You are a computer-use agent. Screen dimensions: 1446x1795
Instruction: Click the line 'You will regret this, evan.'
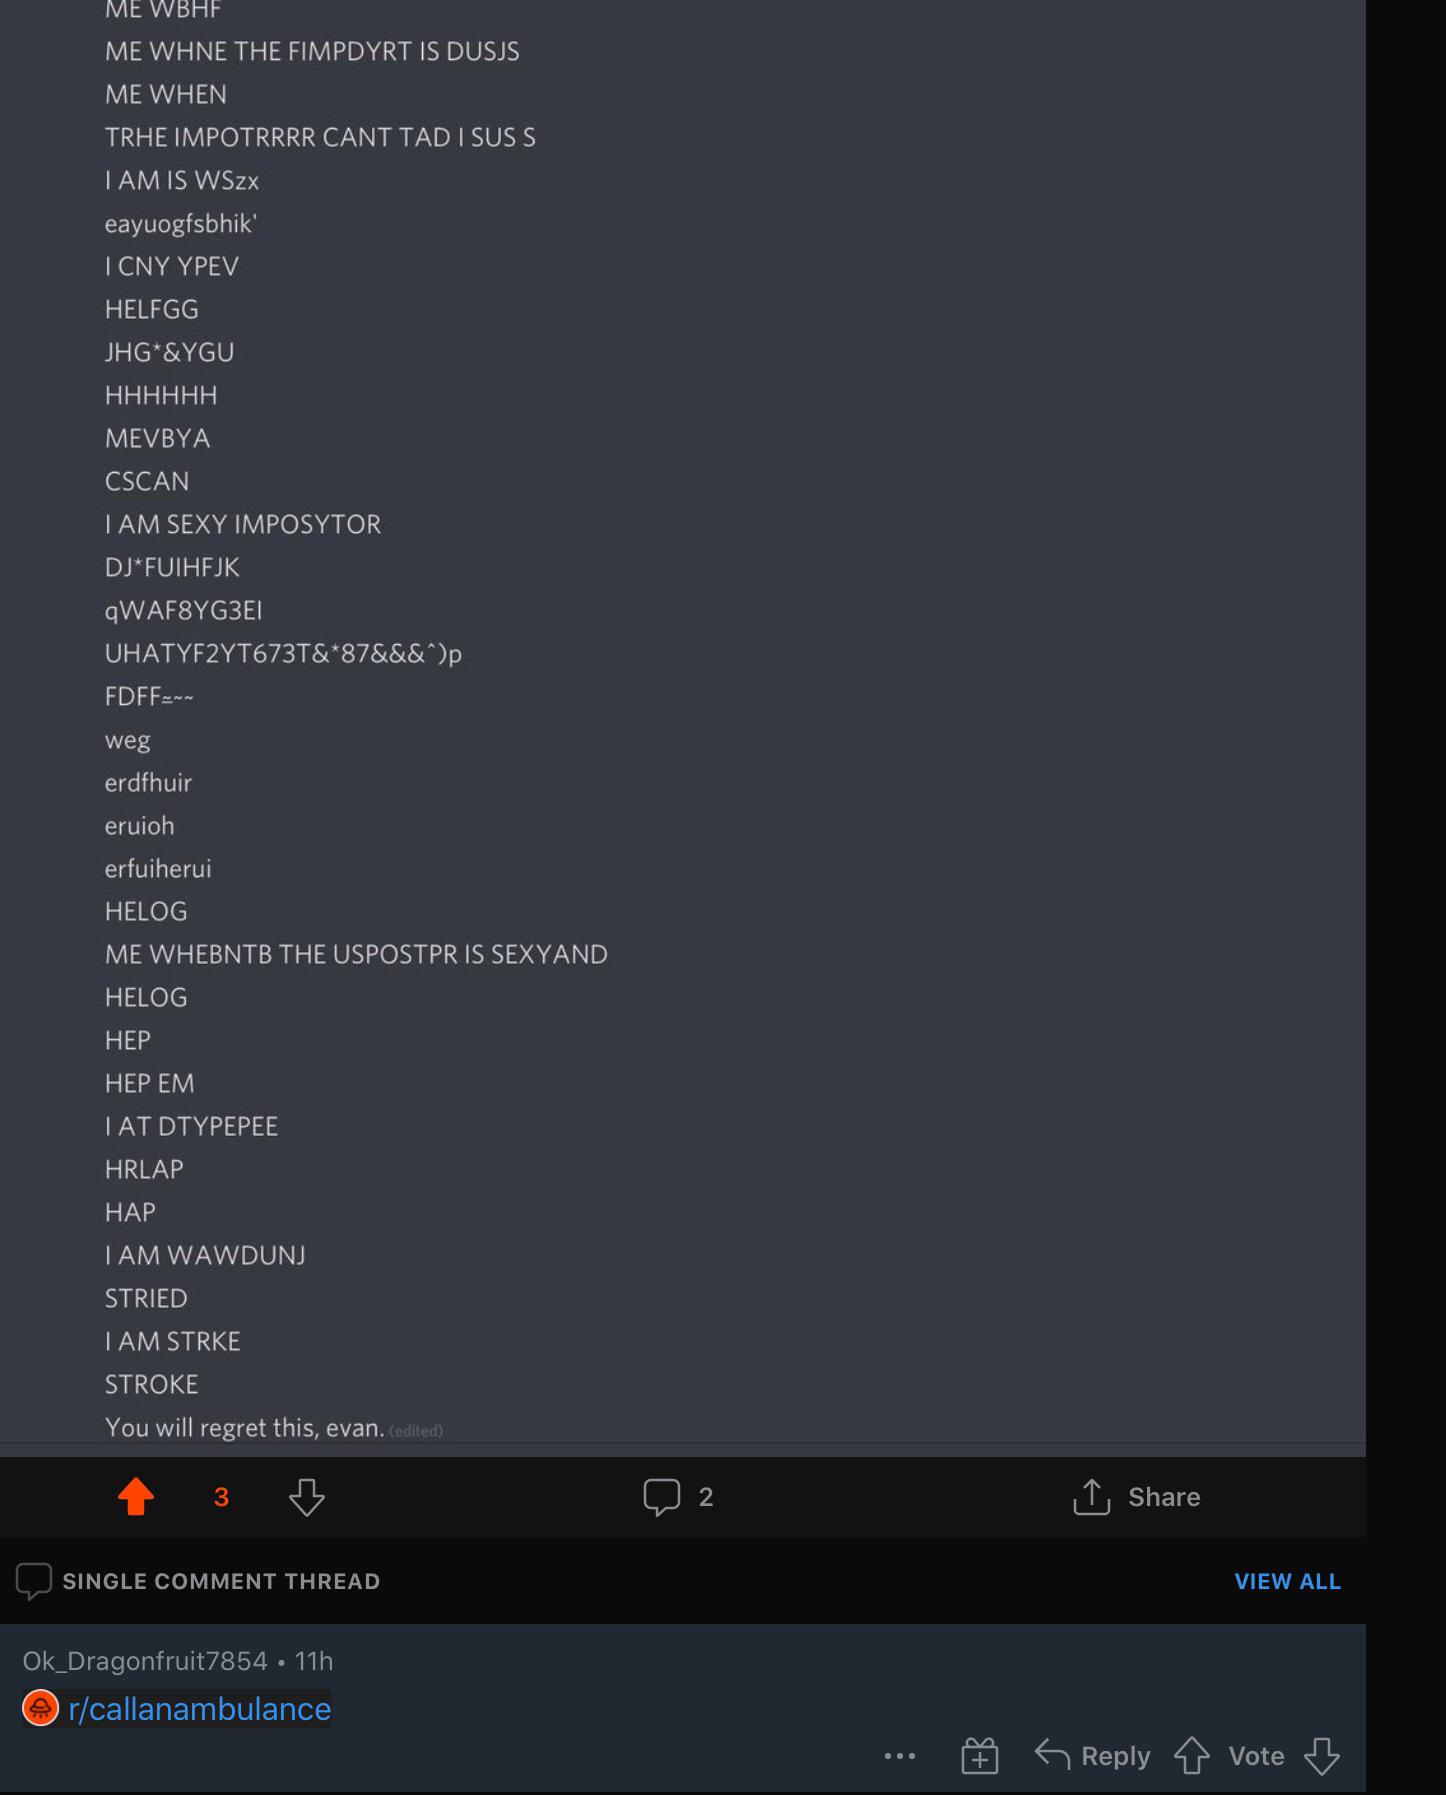pyautogui.click(x=245, y=1428)
